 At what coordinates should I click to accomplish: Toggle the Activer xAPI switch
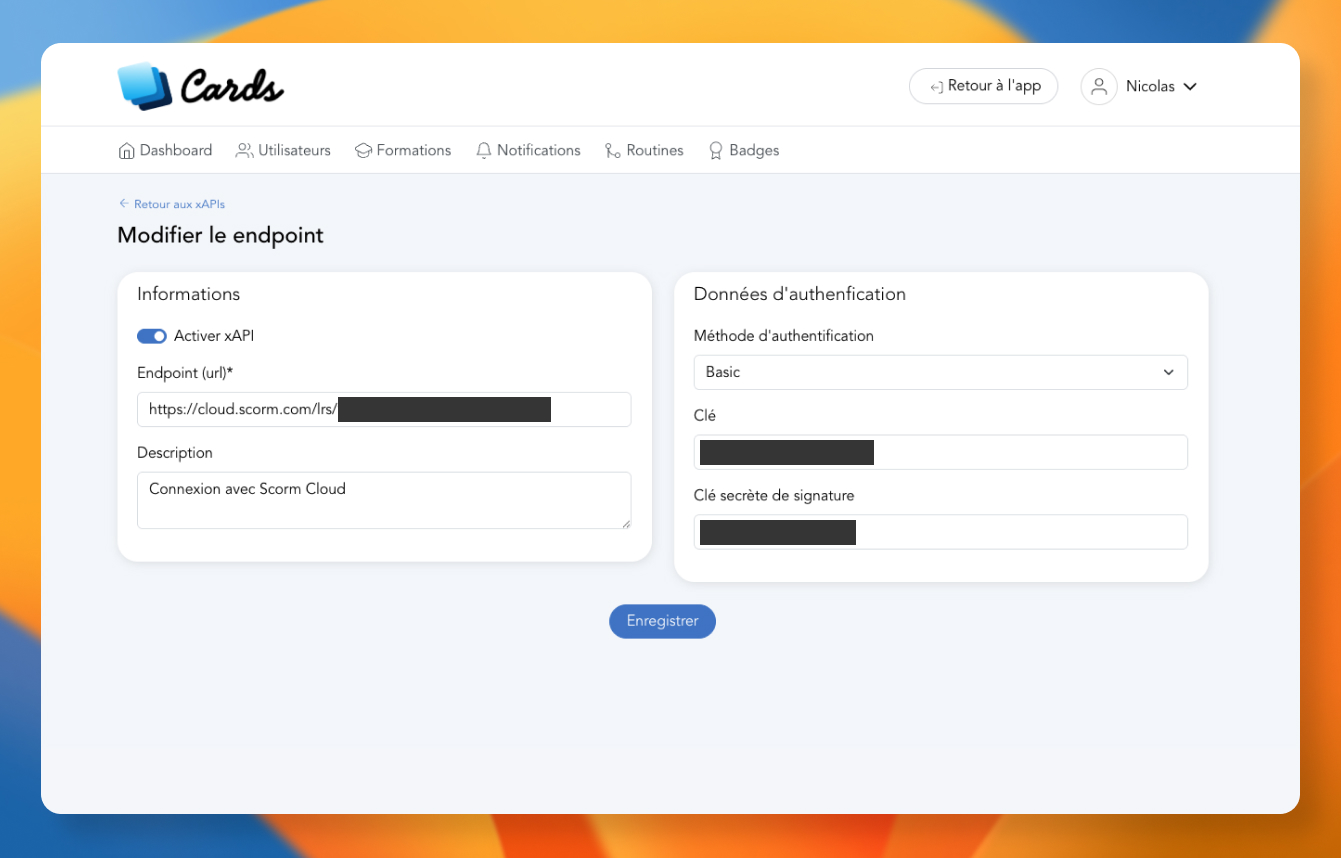pos(152,336)
